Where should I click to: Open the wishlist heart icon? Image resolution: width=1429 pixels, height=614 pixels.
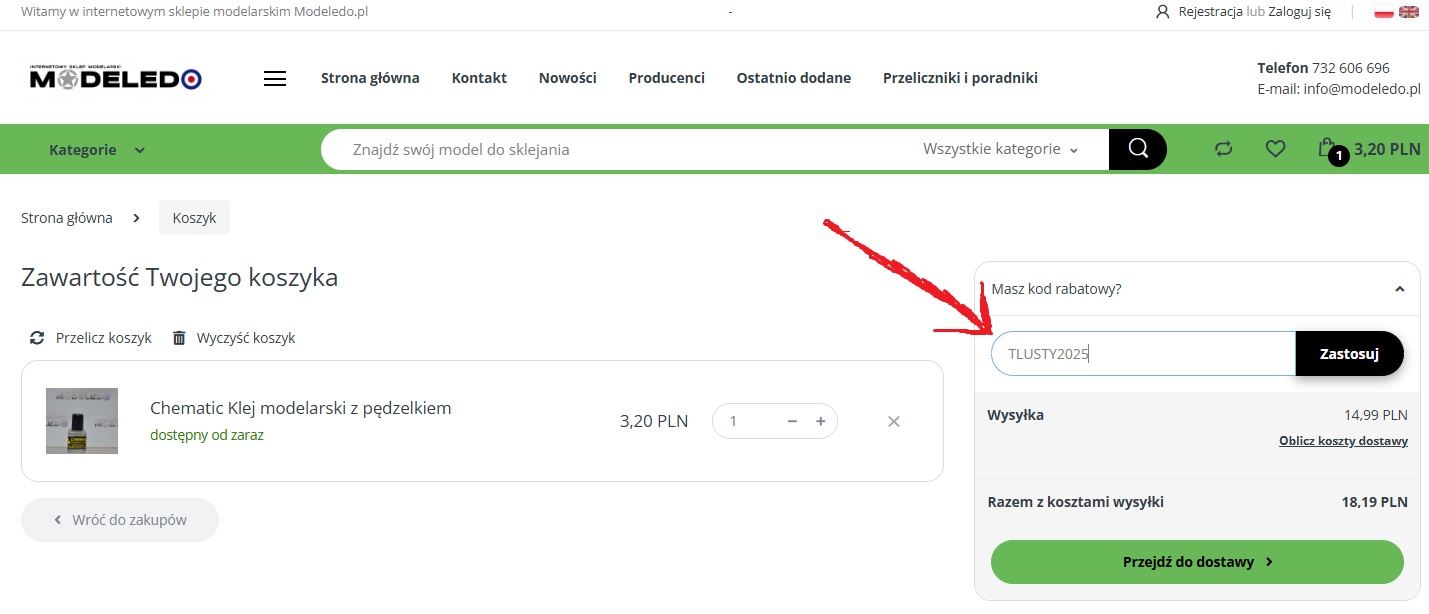pos(1275,149)
